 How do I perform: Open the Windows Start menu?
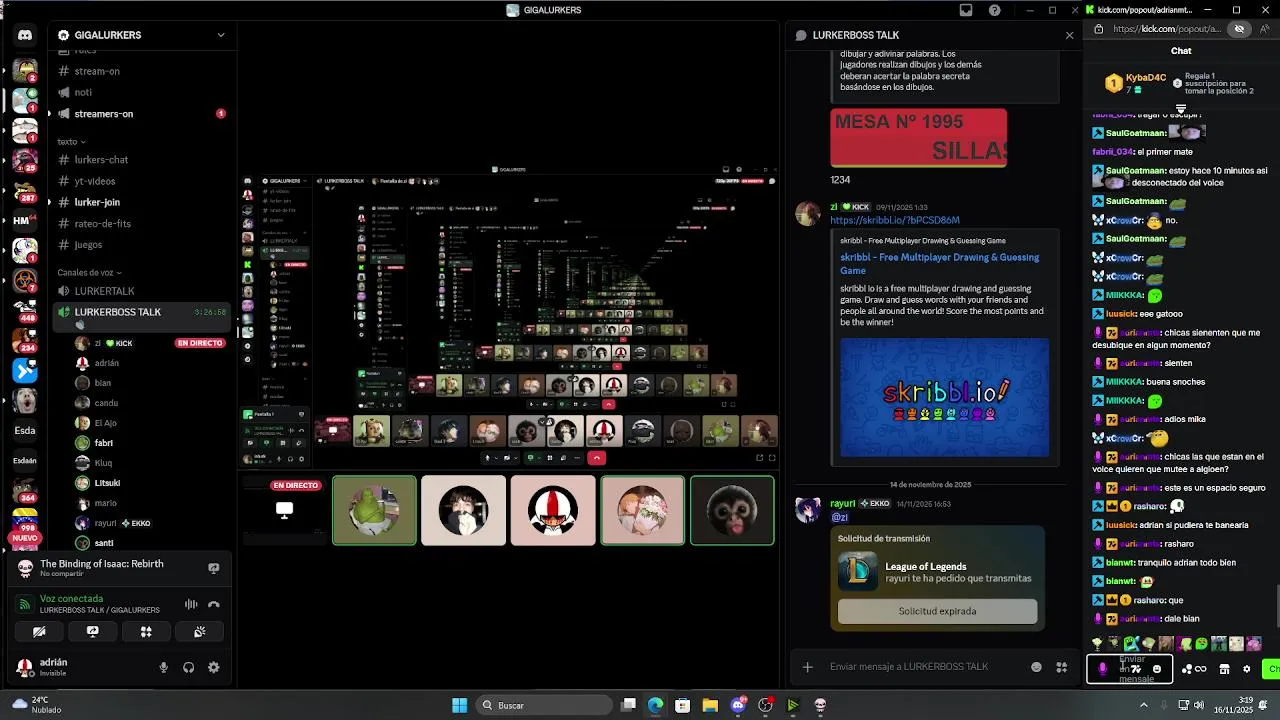(x=459, y=705)
